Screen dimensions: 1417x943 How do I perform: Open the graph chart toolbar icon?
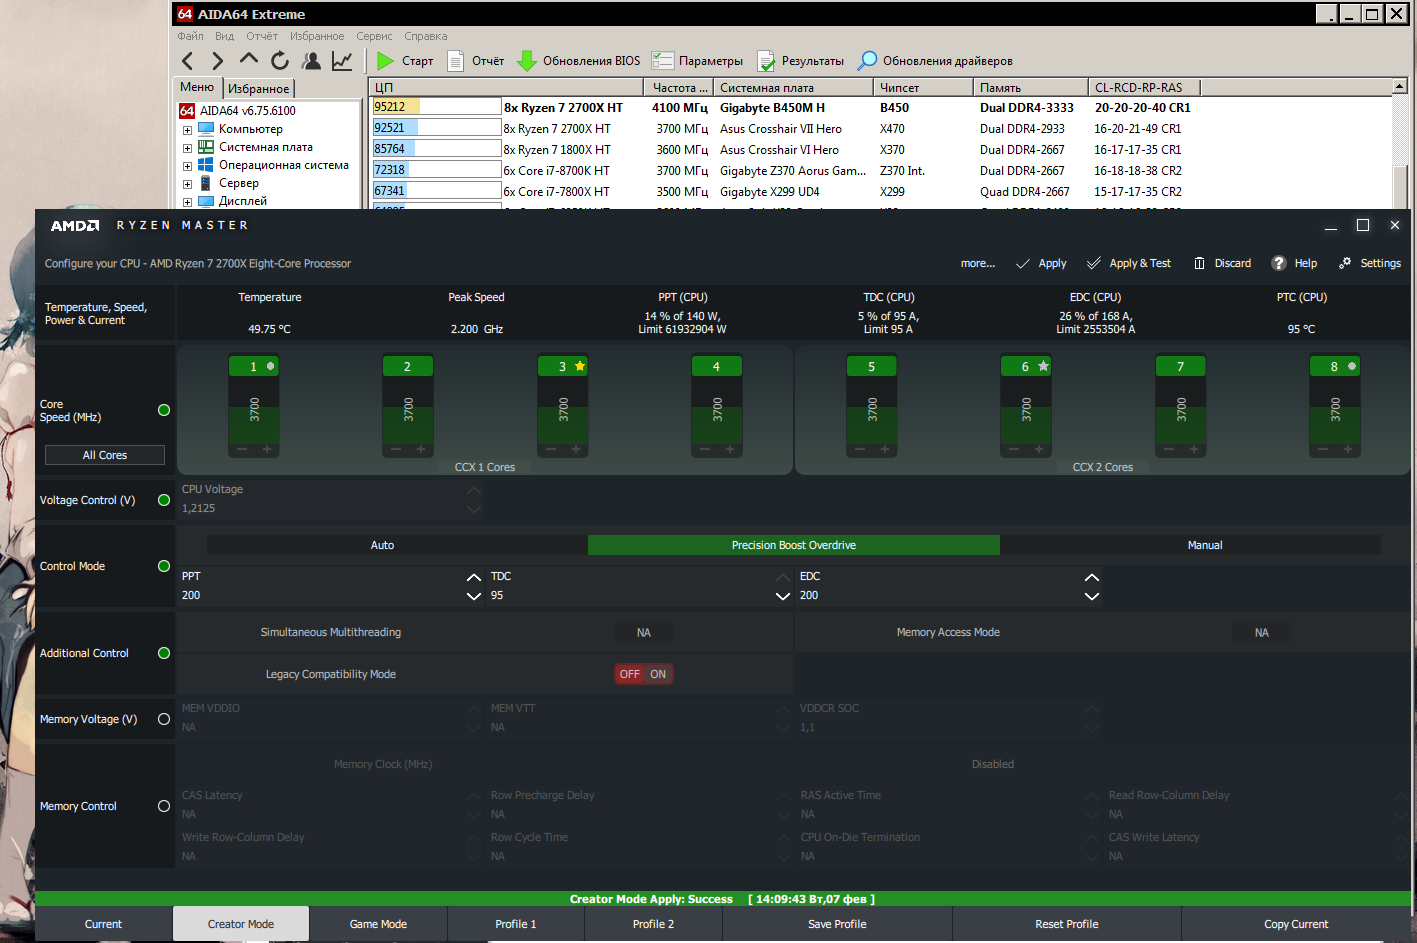click(x=342, y=61)
